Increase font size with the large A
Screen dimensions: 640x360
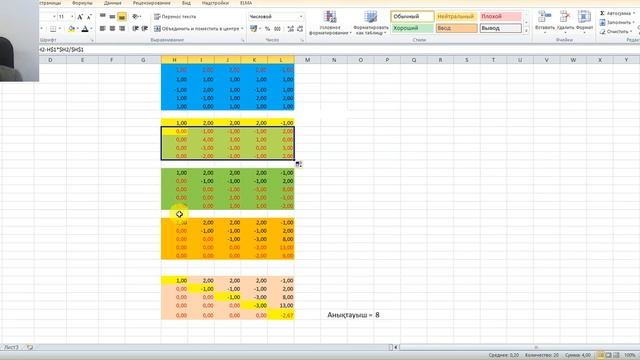point(80,17)
